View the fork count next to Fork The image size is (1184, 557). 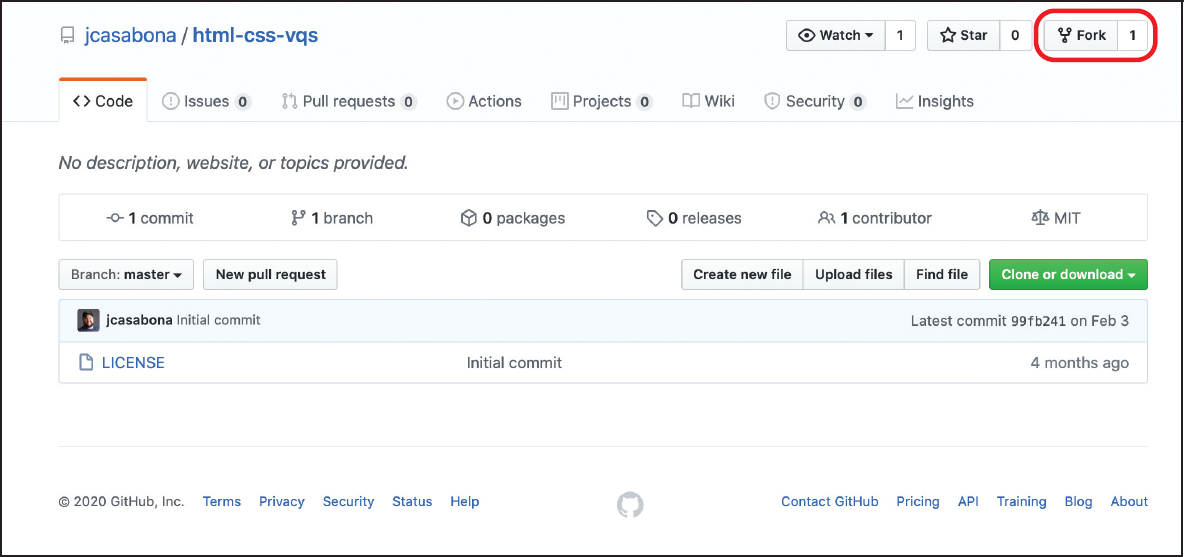coord(1133,35)
